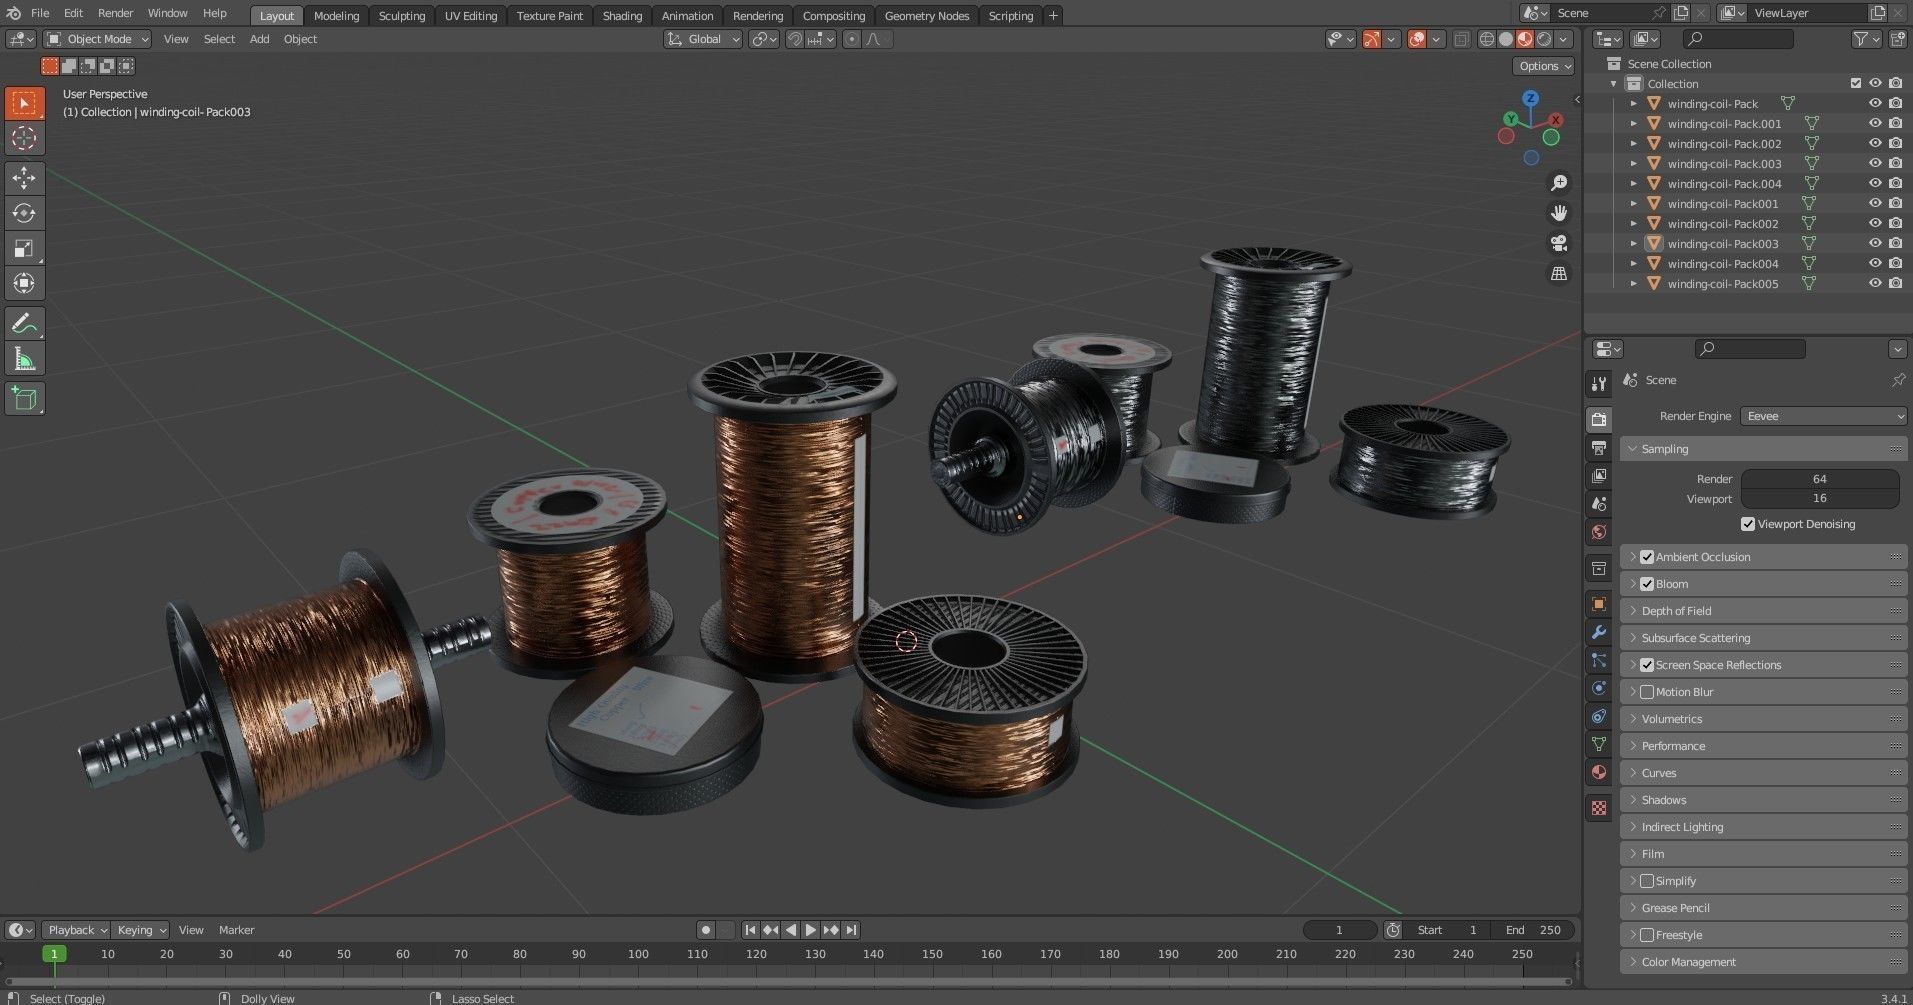Activate the Scale tool
1913x1005 pixels.
coord(24,248)
